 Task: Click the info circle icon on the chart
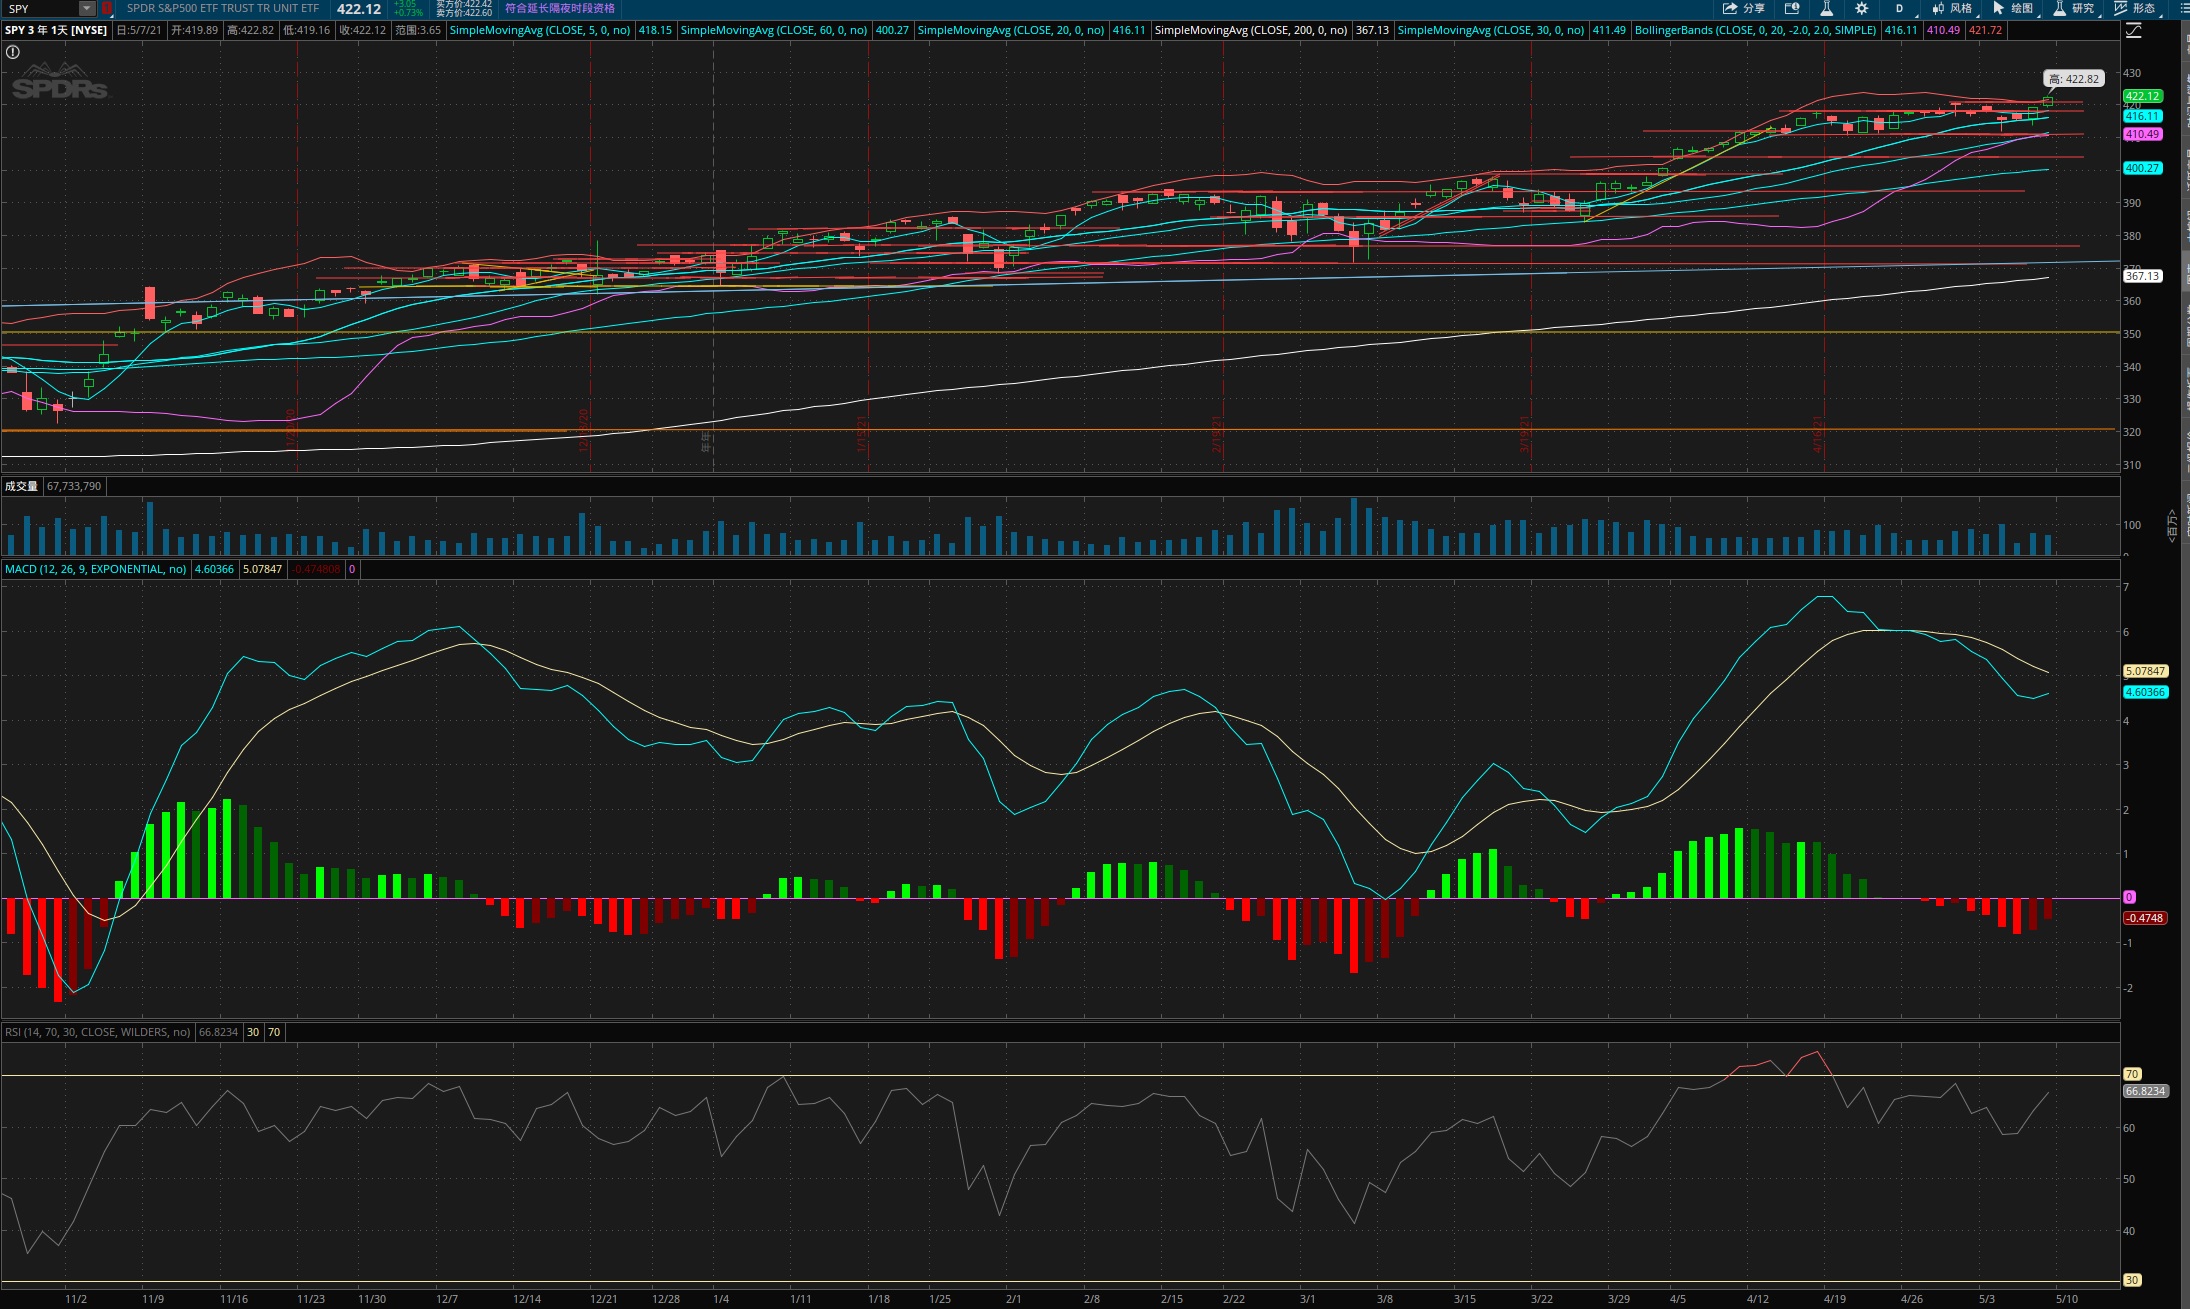[x=13, y=52]
